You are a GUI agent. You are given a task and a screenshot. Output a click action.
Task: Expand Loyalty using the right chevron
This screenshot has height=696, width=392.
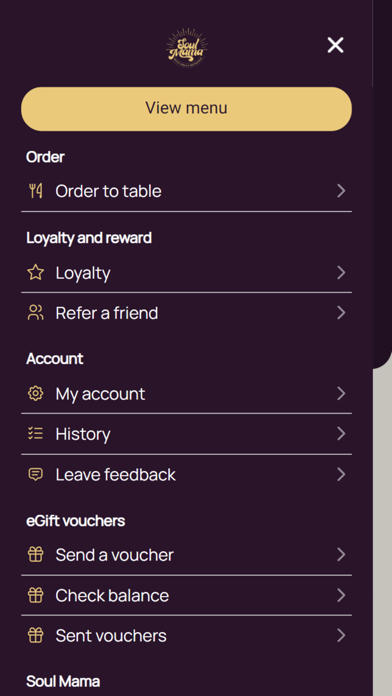click(x=341, y=273)
